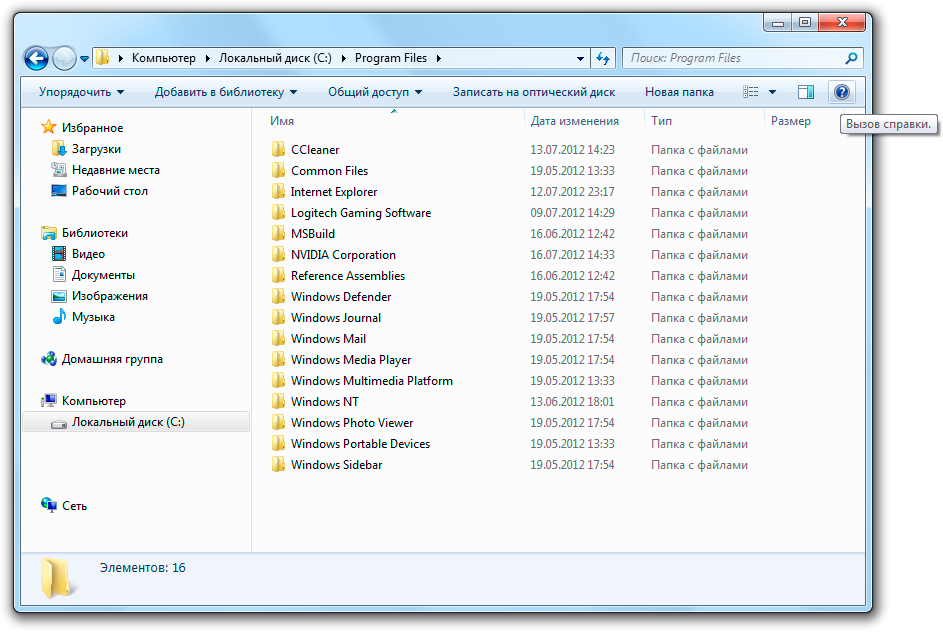Click the Back navigation arrow button
The width and height of the screenshot is (943, 632).
36,58
